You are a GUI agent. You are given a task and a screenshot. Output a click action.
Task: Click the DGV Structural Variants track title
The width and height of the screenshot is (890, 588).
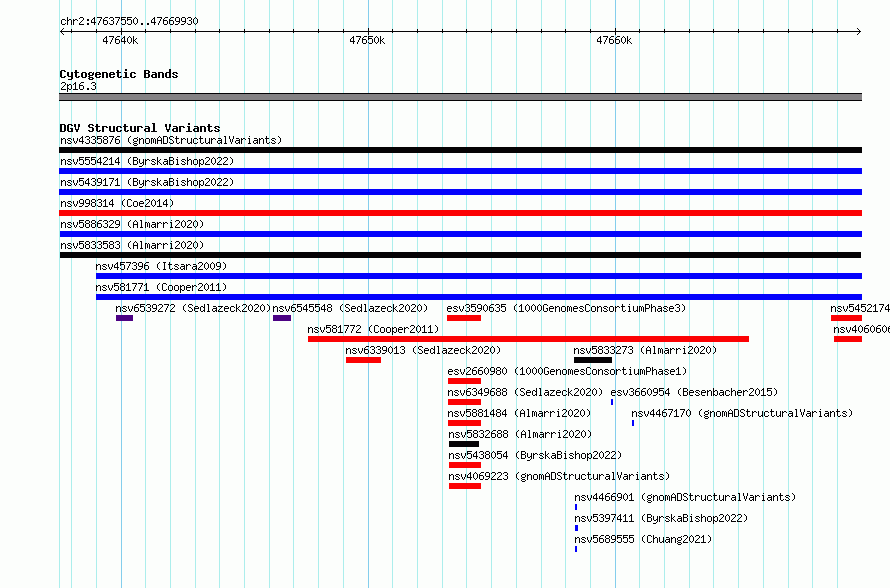140,128
